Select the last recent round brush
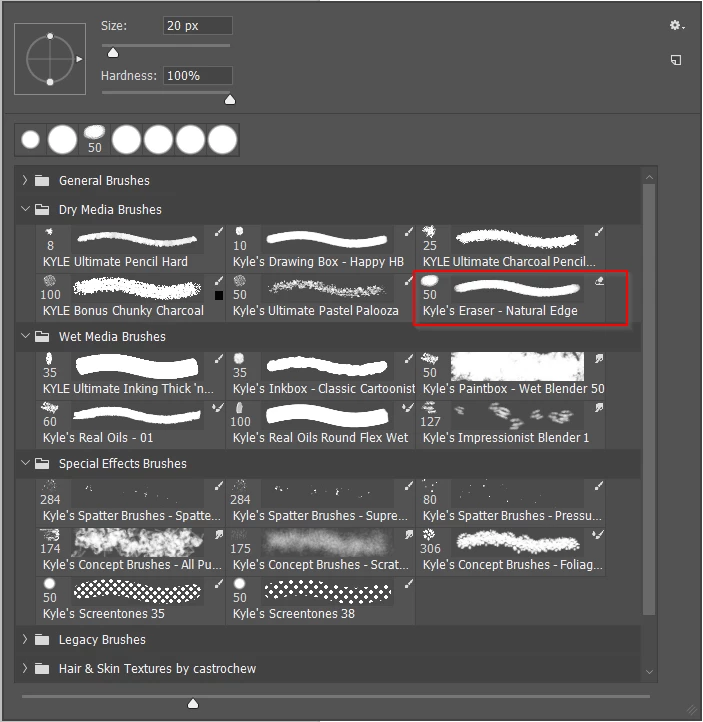 [222, 140]
